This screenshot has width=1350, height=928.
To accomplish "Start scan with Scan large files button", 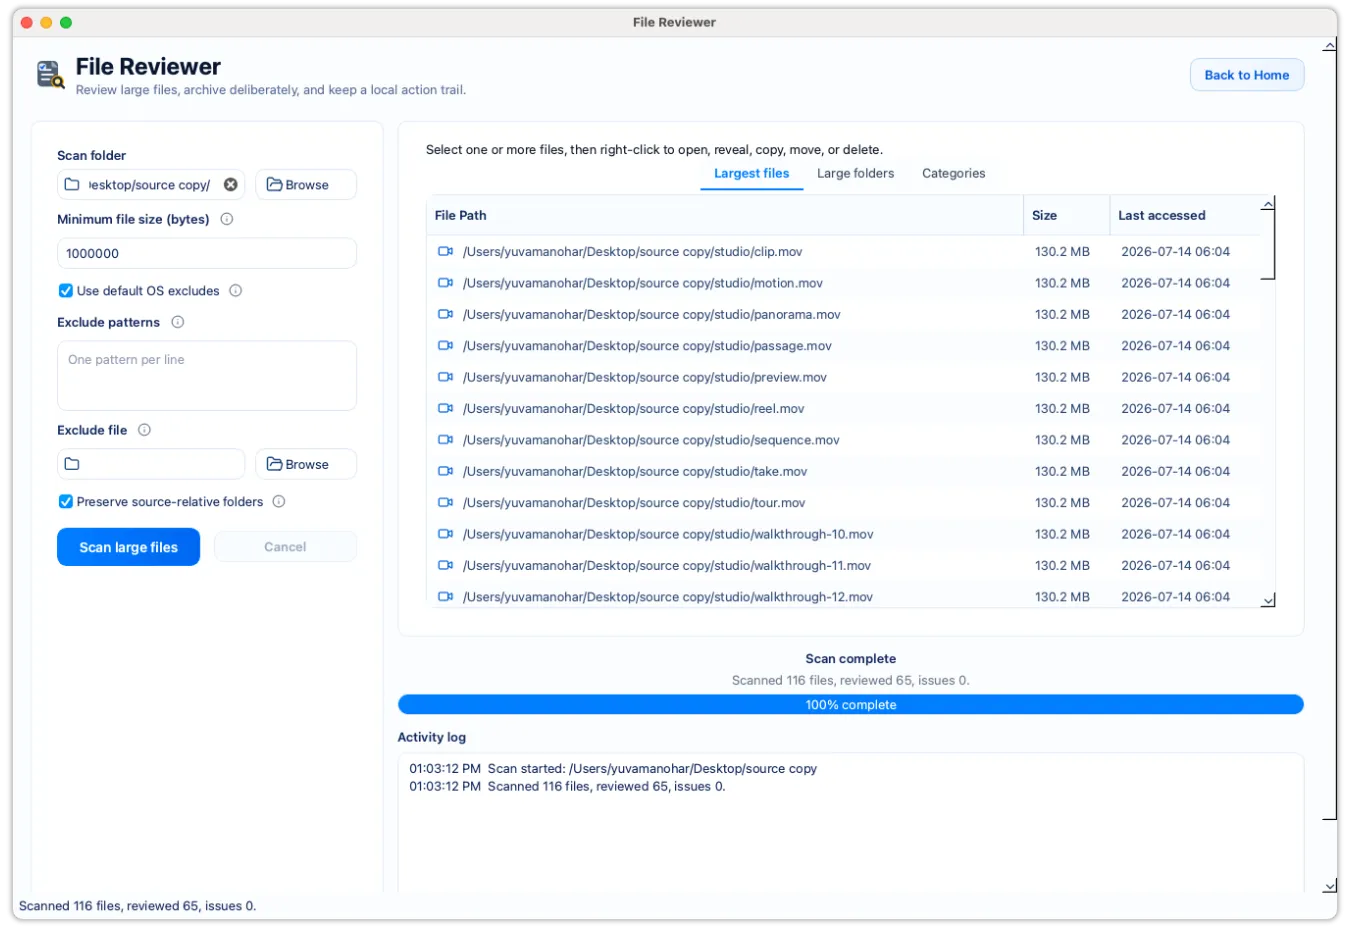I will pos(128,547).
